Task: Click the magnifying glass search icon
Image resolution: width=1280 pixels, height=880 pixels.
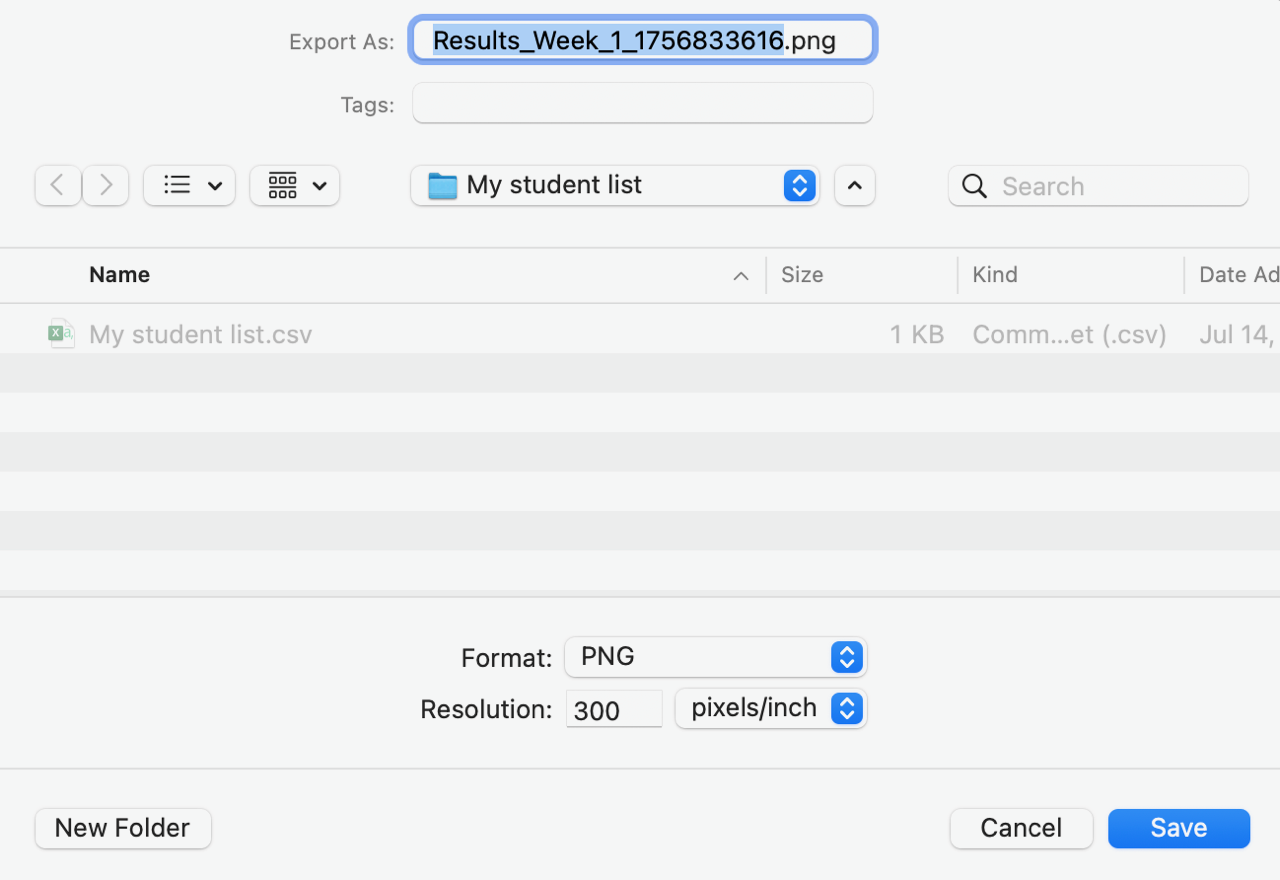Action: (973, 186)
